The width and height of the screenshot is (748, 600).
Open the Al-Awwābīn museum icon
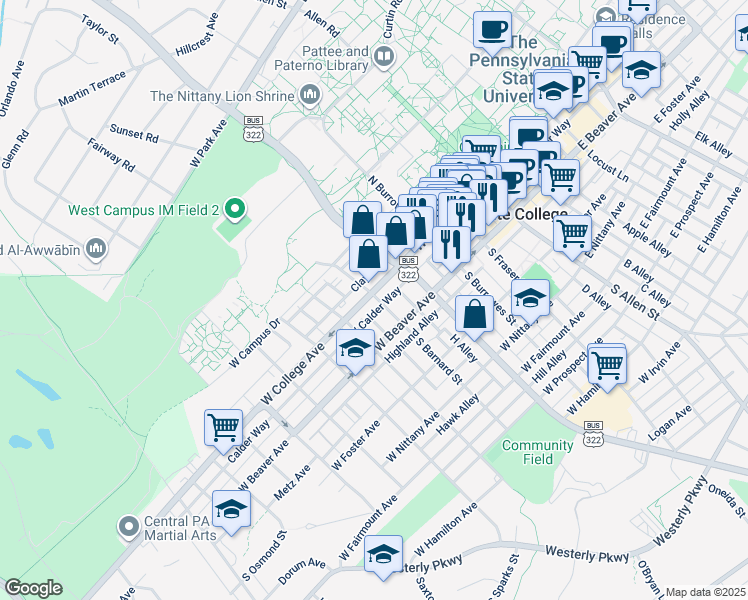[x=96, y=248]
